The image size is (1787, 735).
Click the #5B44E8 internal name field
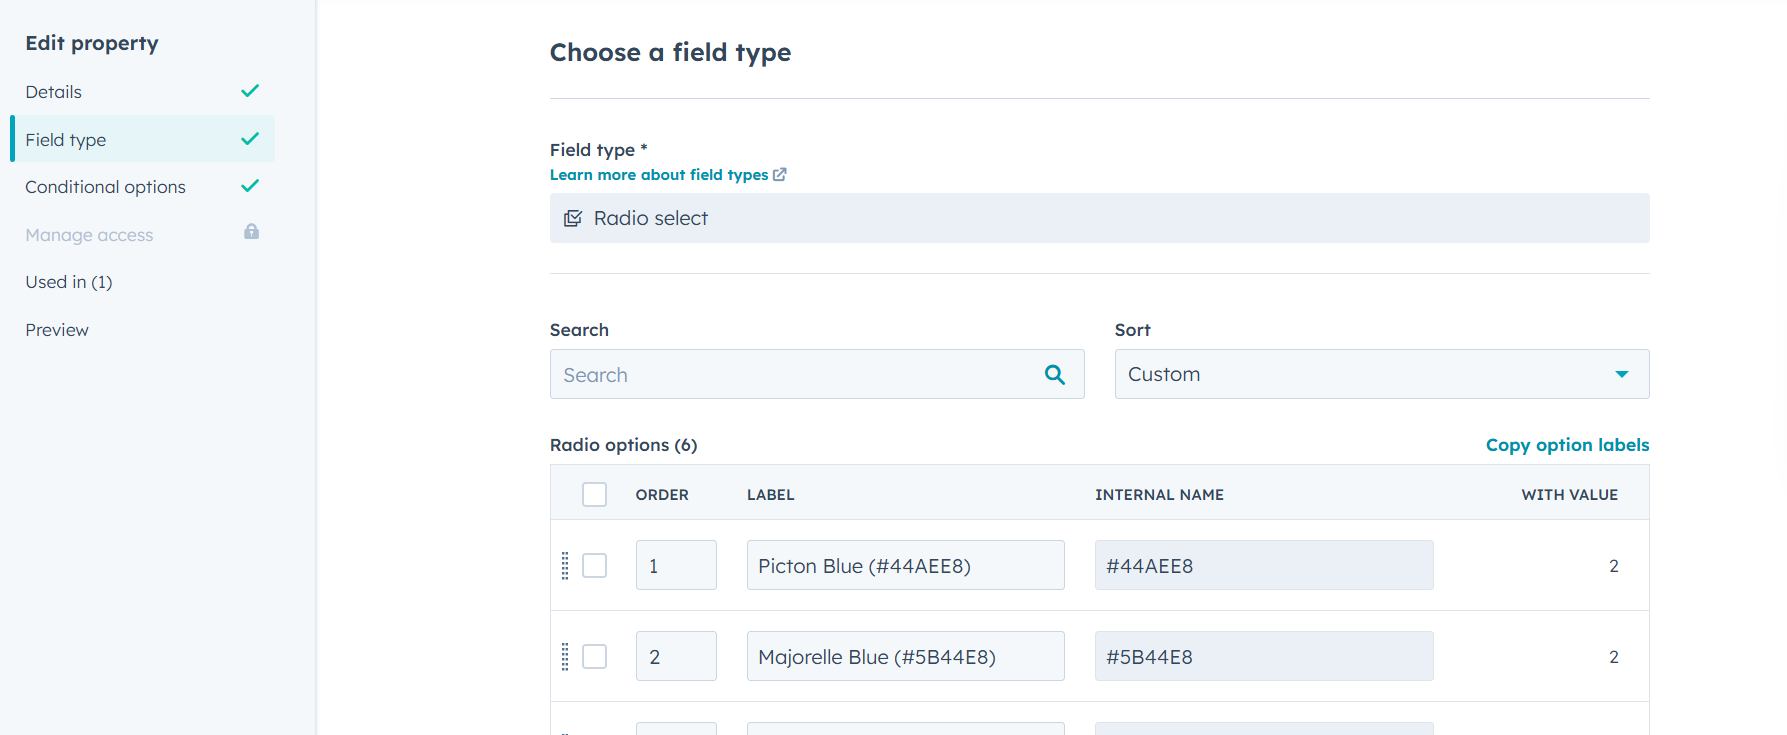[x=1264, y=656]
